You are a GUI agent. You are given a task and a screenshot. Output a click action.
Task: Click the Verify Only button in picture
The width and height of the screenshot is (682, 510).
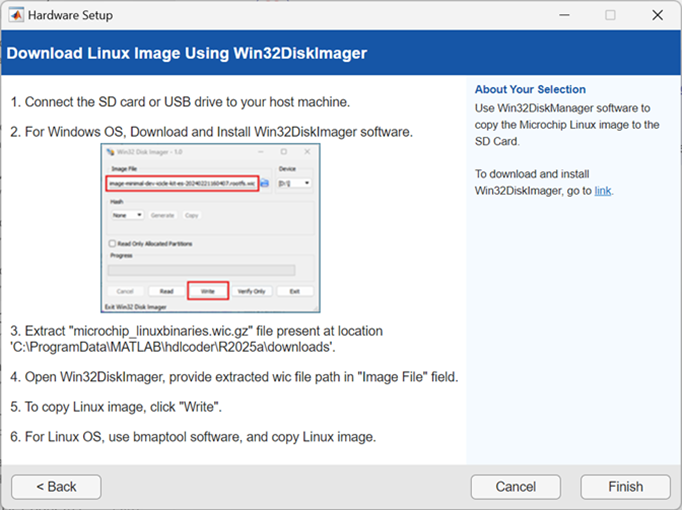tap(252, 291)
